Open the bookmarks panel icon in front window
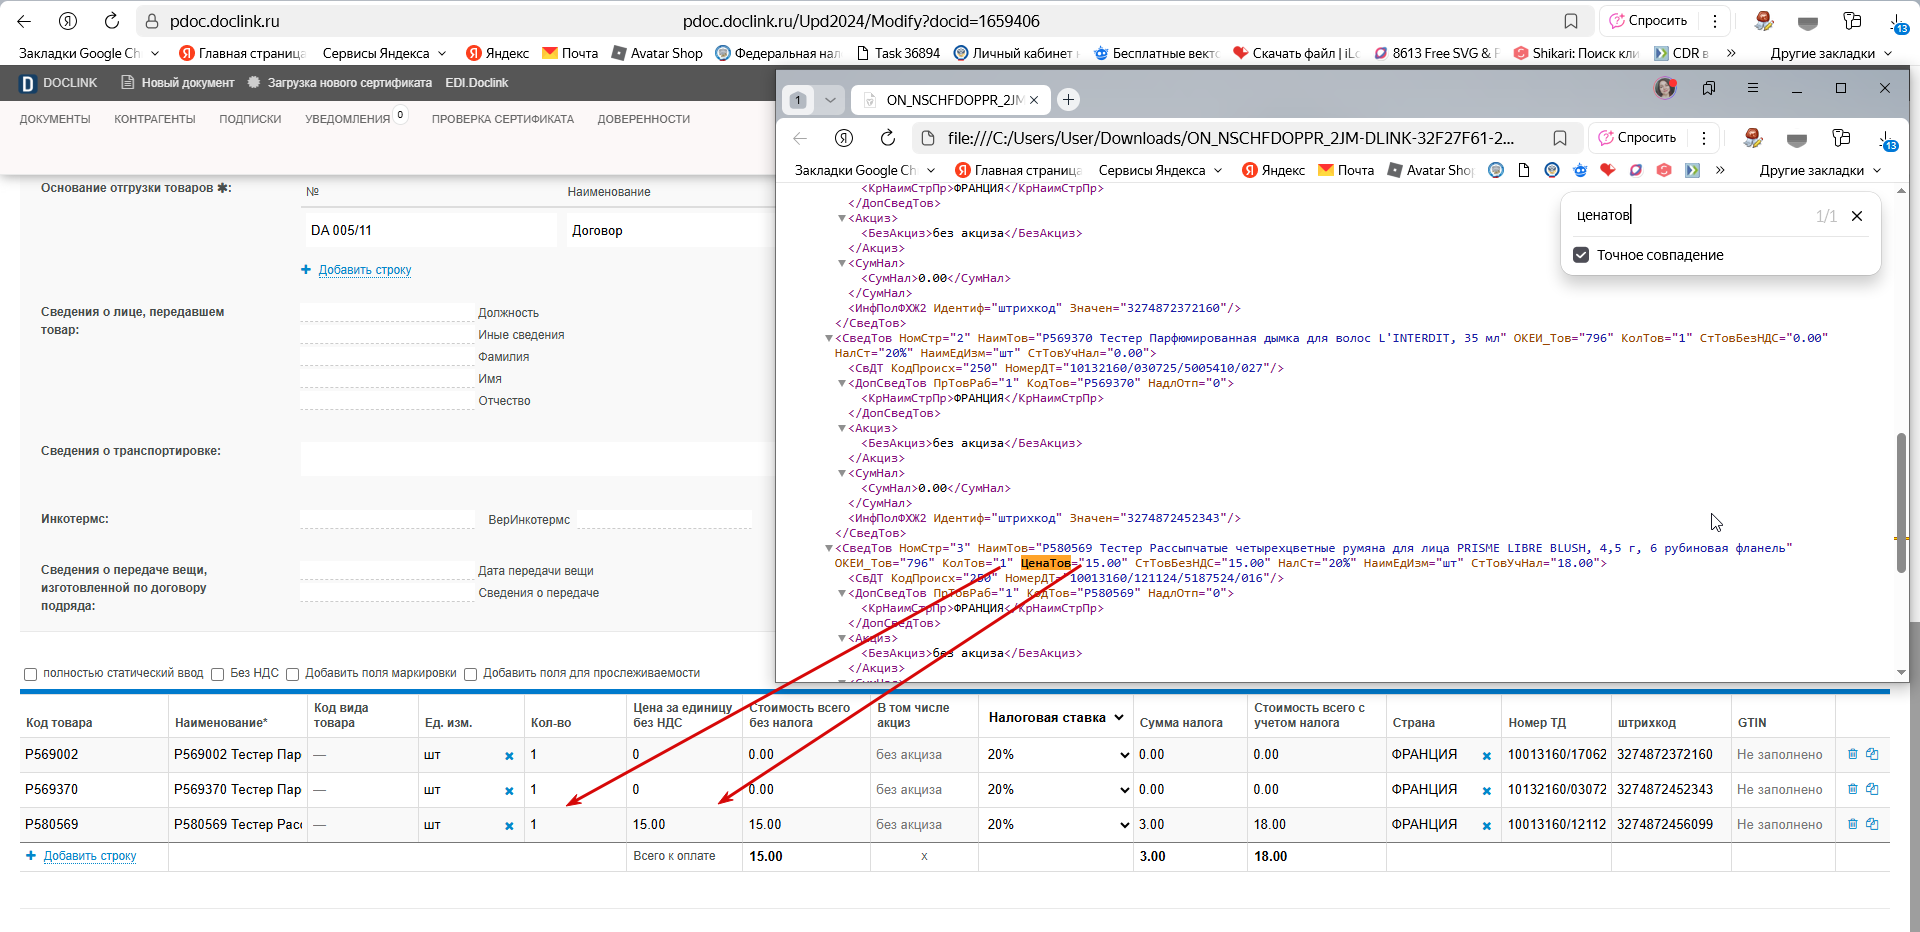This screenshot has height=932, width=1920. tap(1709, 88)
